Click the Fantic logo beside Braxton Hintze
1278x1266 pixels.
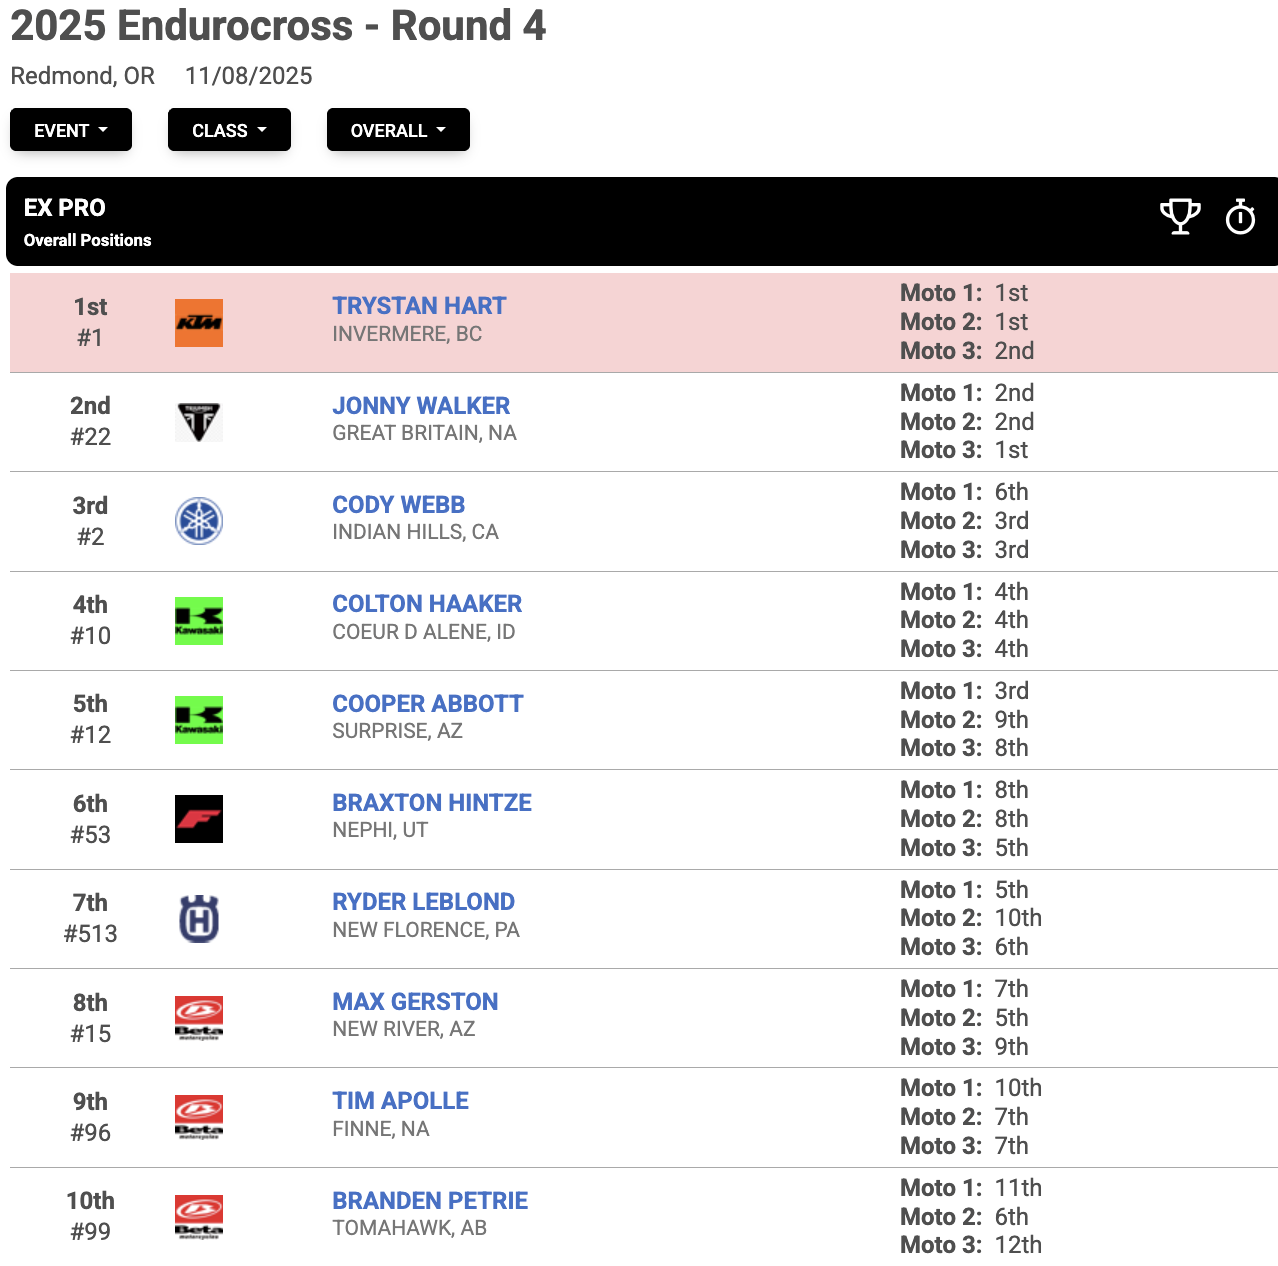(x=199, y=819)
